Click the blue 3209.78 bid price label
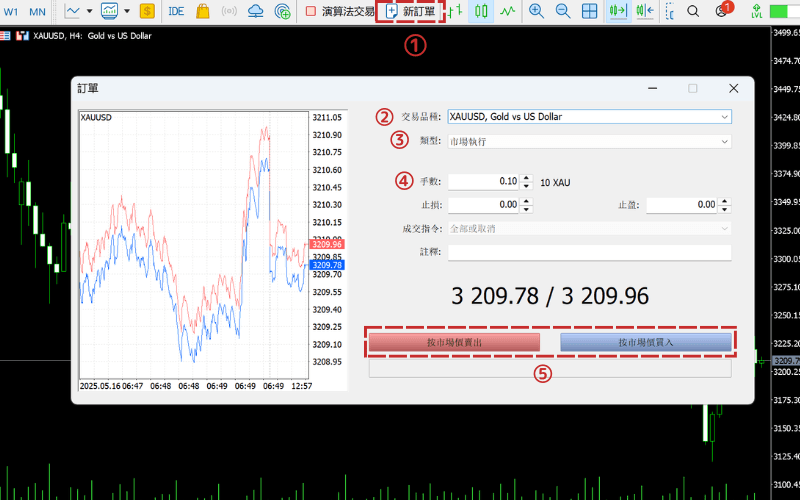The image size is (800, 500). (x=327, y=265)
